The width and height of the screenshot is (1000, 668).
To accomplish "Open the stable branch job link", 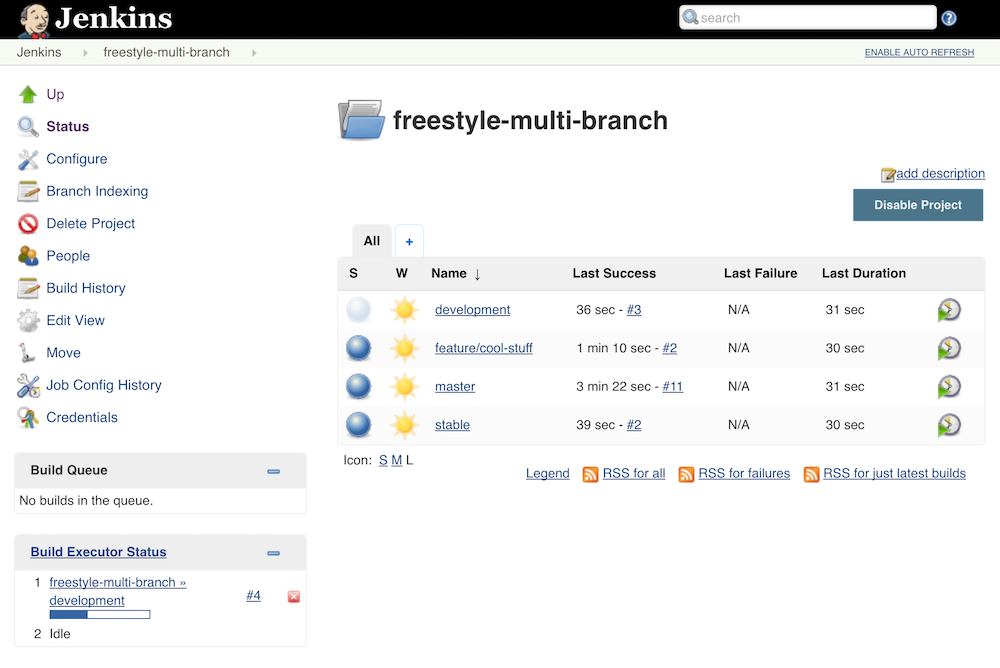I will pos(452,425).
